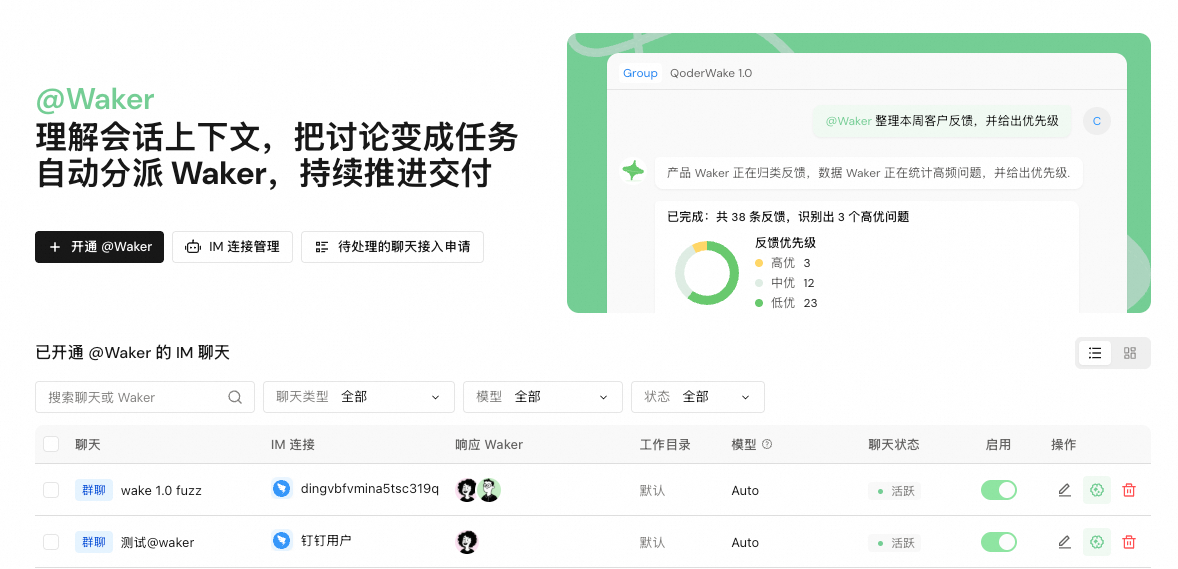The width and height of the screenshot is (1178, 569).
Task: Open the 聊天类型 filter dropdown
Action: (358, 397)
